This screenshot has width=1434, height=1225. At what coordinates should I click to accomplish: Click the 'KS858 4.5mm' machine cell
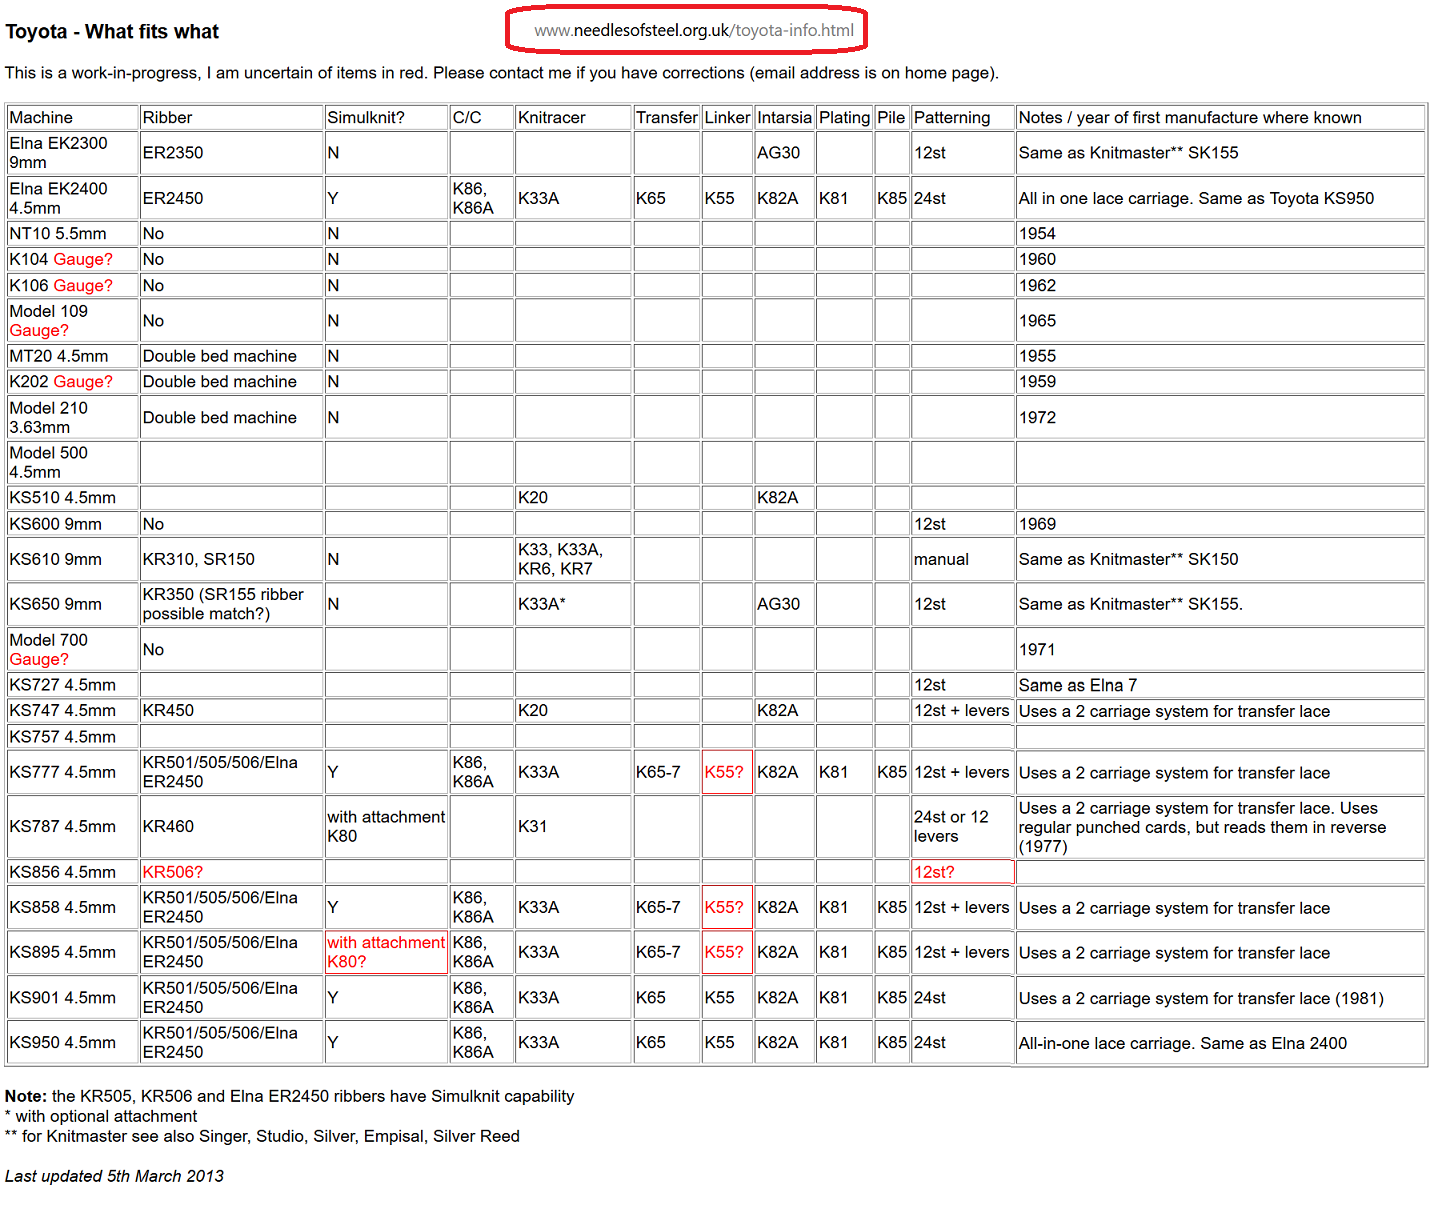72,907
